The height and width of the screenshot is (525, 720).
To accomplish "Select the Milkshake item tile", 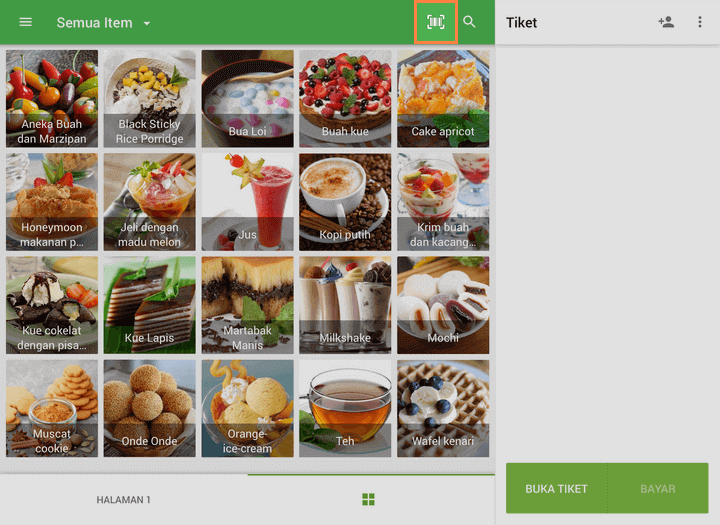I will tap(345, 305).
